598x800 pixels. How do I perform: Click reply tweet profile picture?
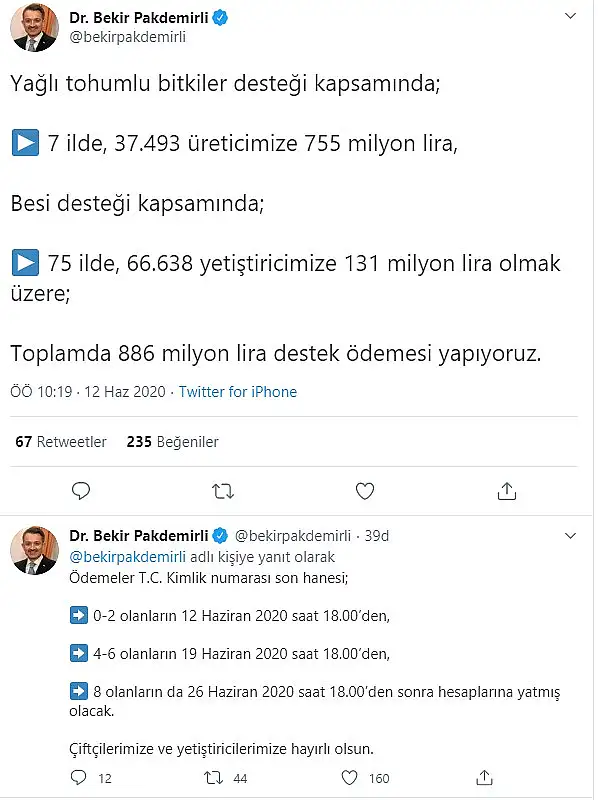34,550
